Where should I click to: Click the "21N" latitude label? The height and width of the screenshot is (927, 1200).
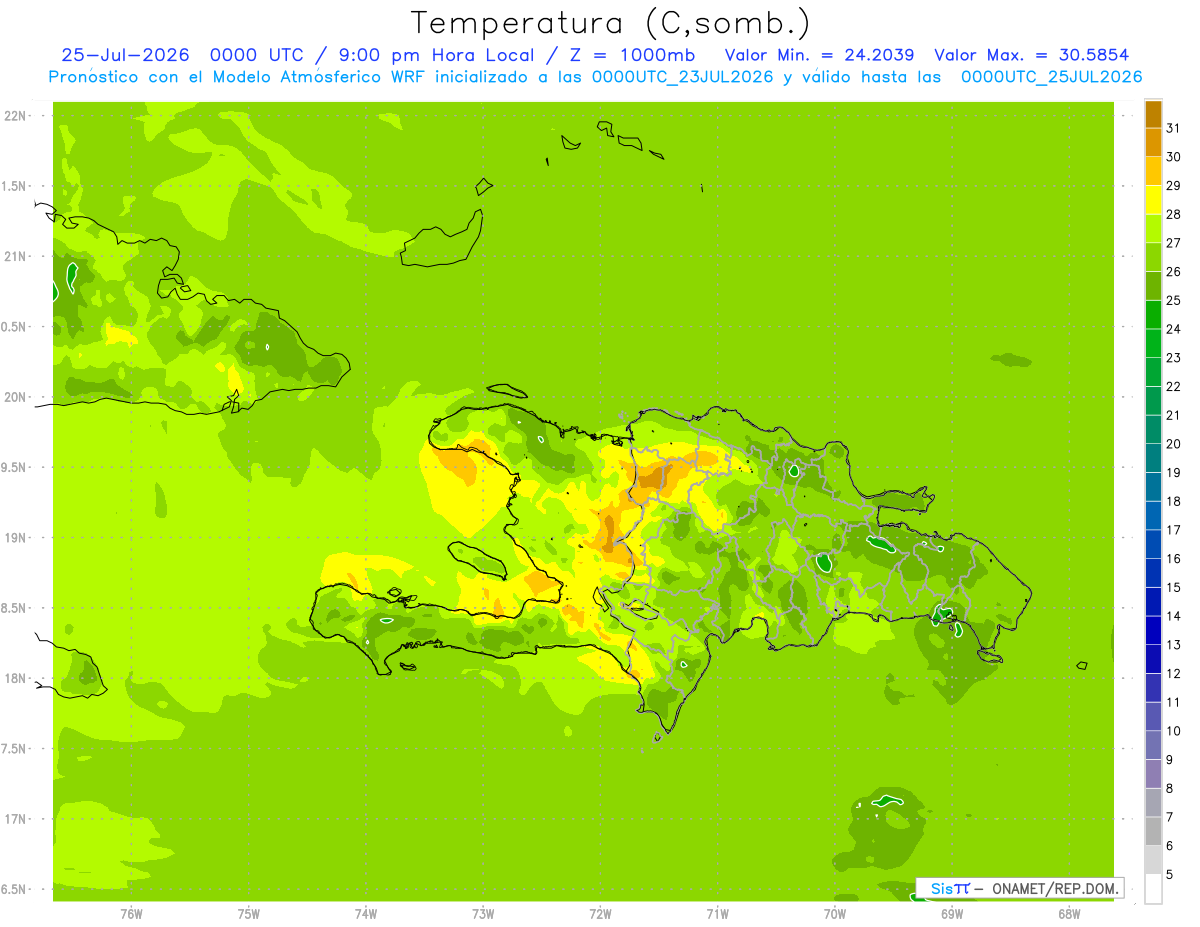coord(16,256)
